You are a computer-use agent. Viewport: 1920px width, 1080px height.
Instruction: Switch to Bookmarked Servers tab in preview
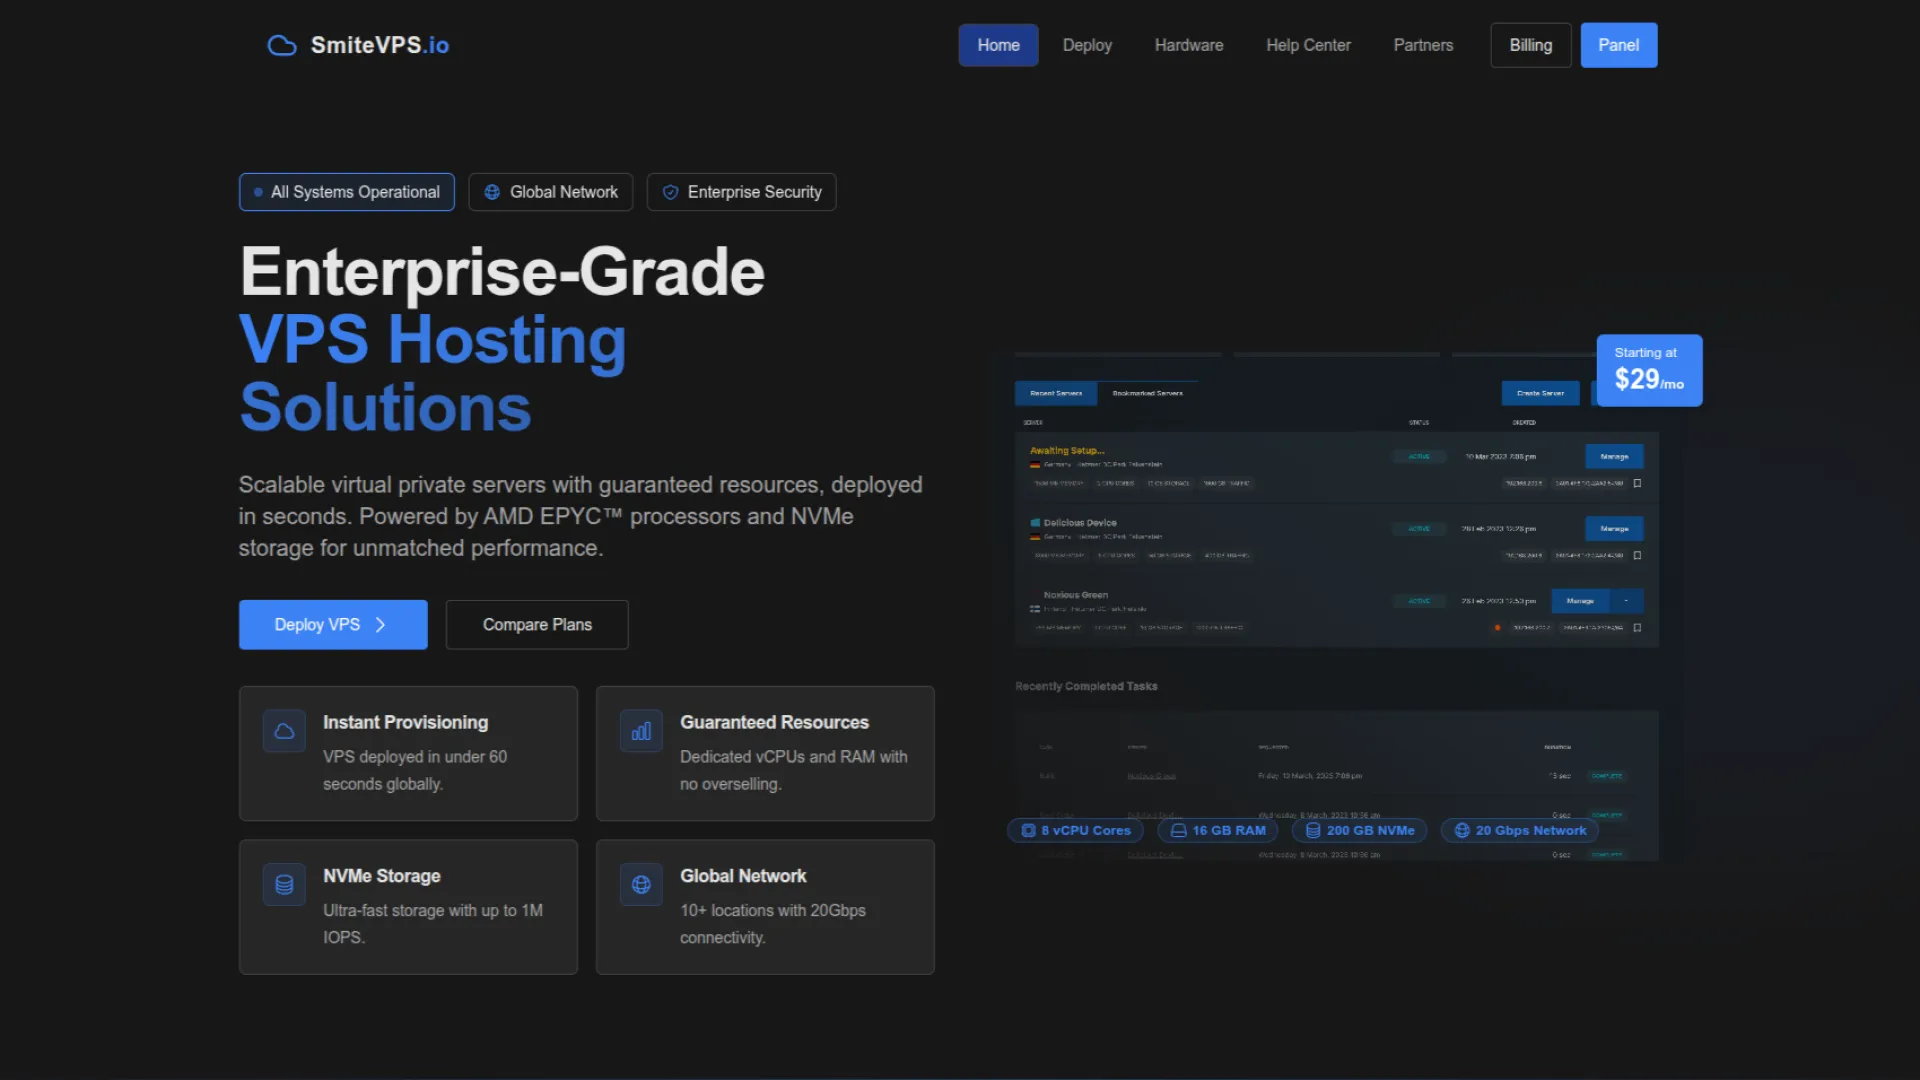coord(1147,394)
